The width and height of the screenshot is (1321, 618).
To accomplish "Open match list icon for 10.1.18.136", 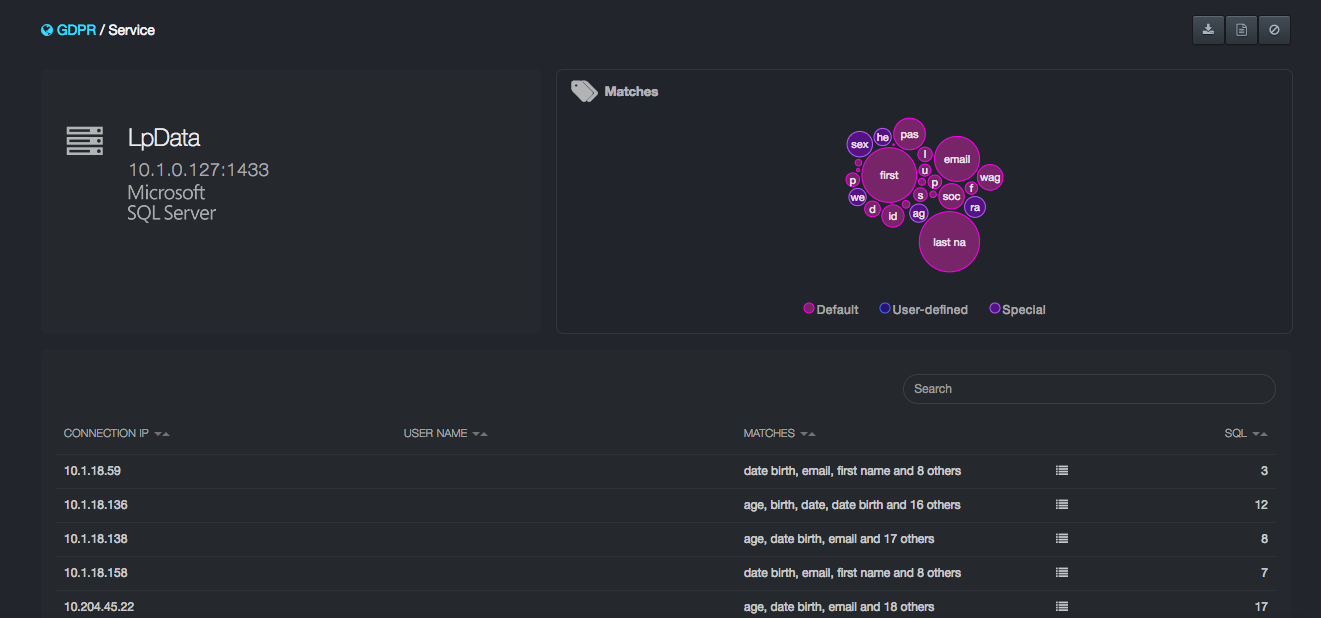I will pyautogui.click(x=1062, y=504).
